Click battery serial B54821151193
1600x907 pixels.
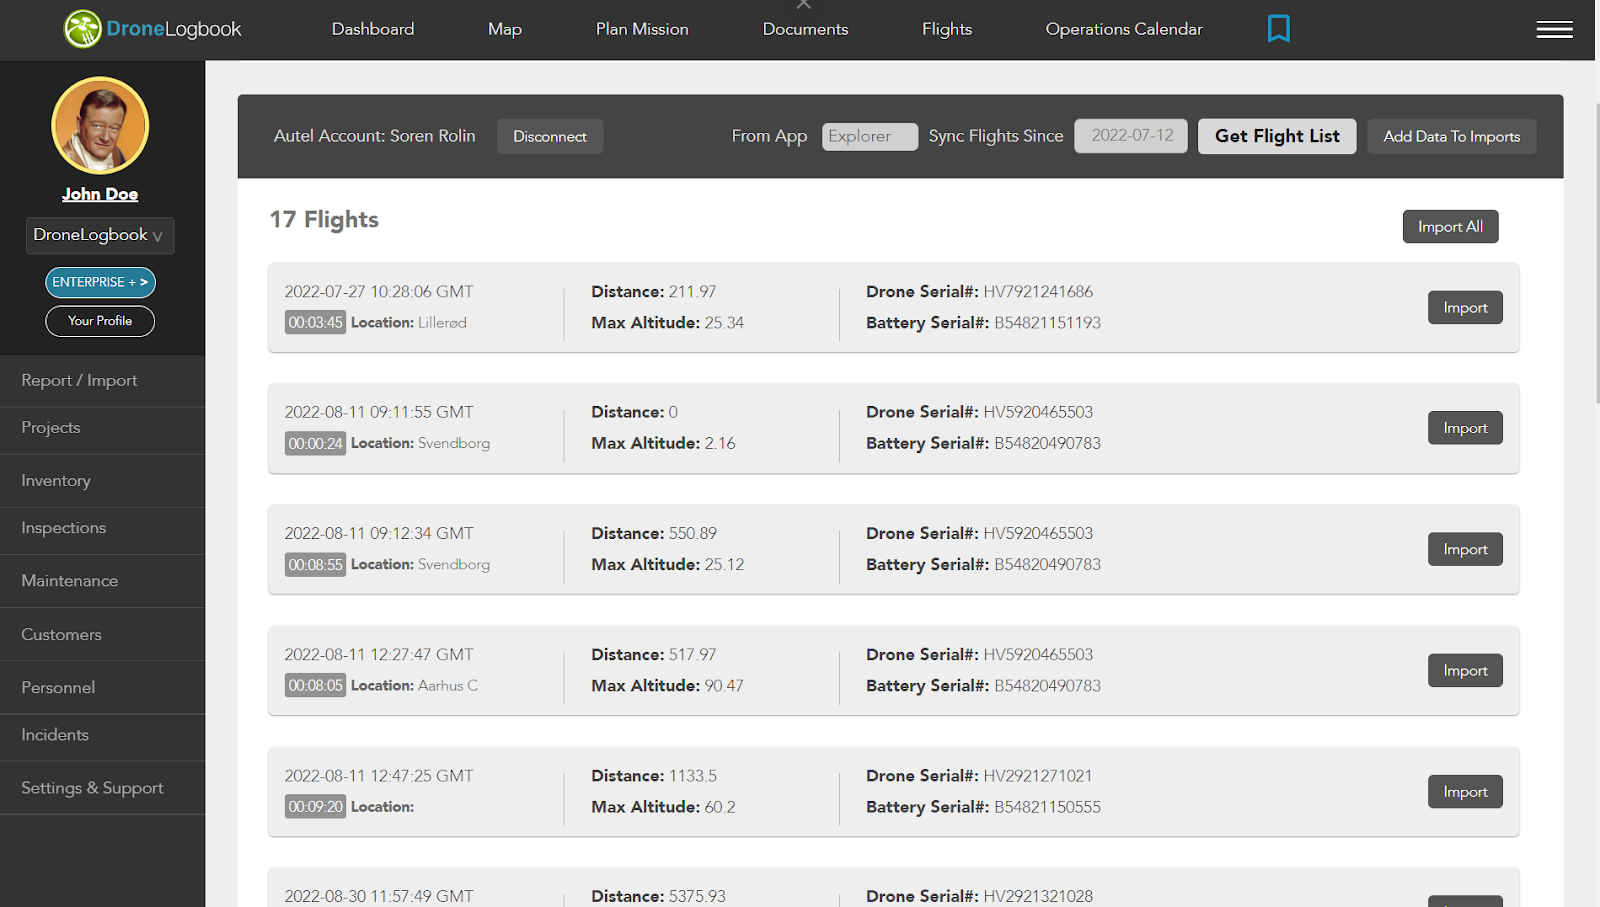tap(1047, 323)
